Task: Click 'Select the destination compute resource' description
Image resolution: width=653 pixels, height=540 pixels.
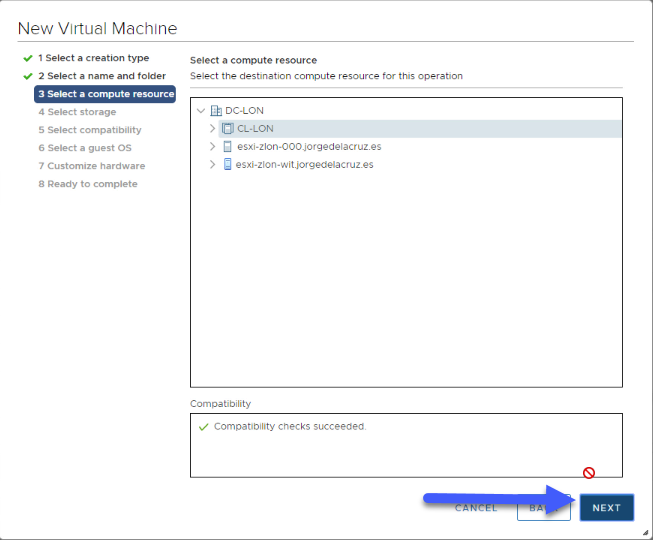Action: coord(326,76)
